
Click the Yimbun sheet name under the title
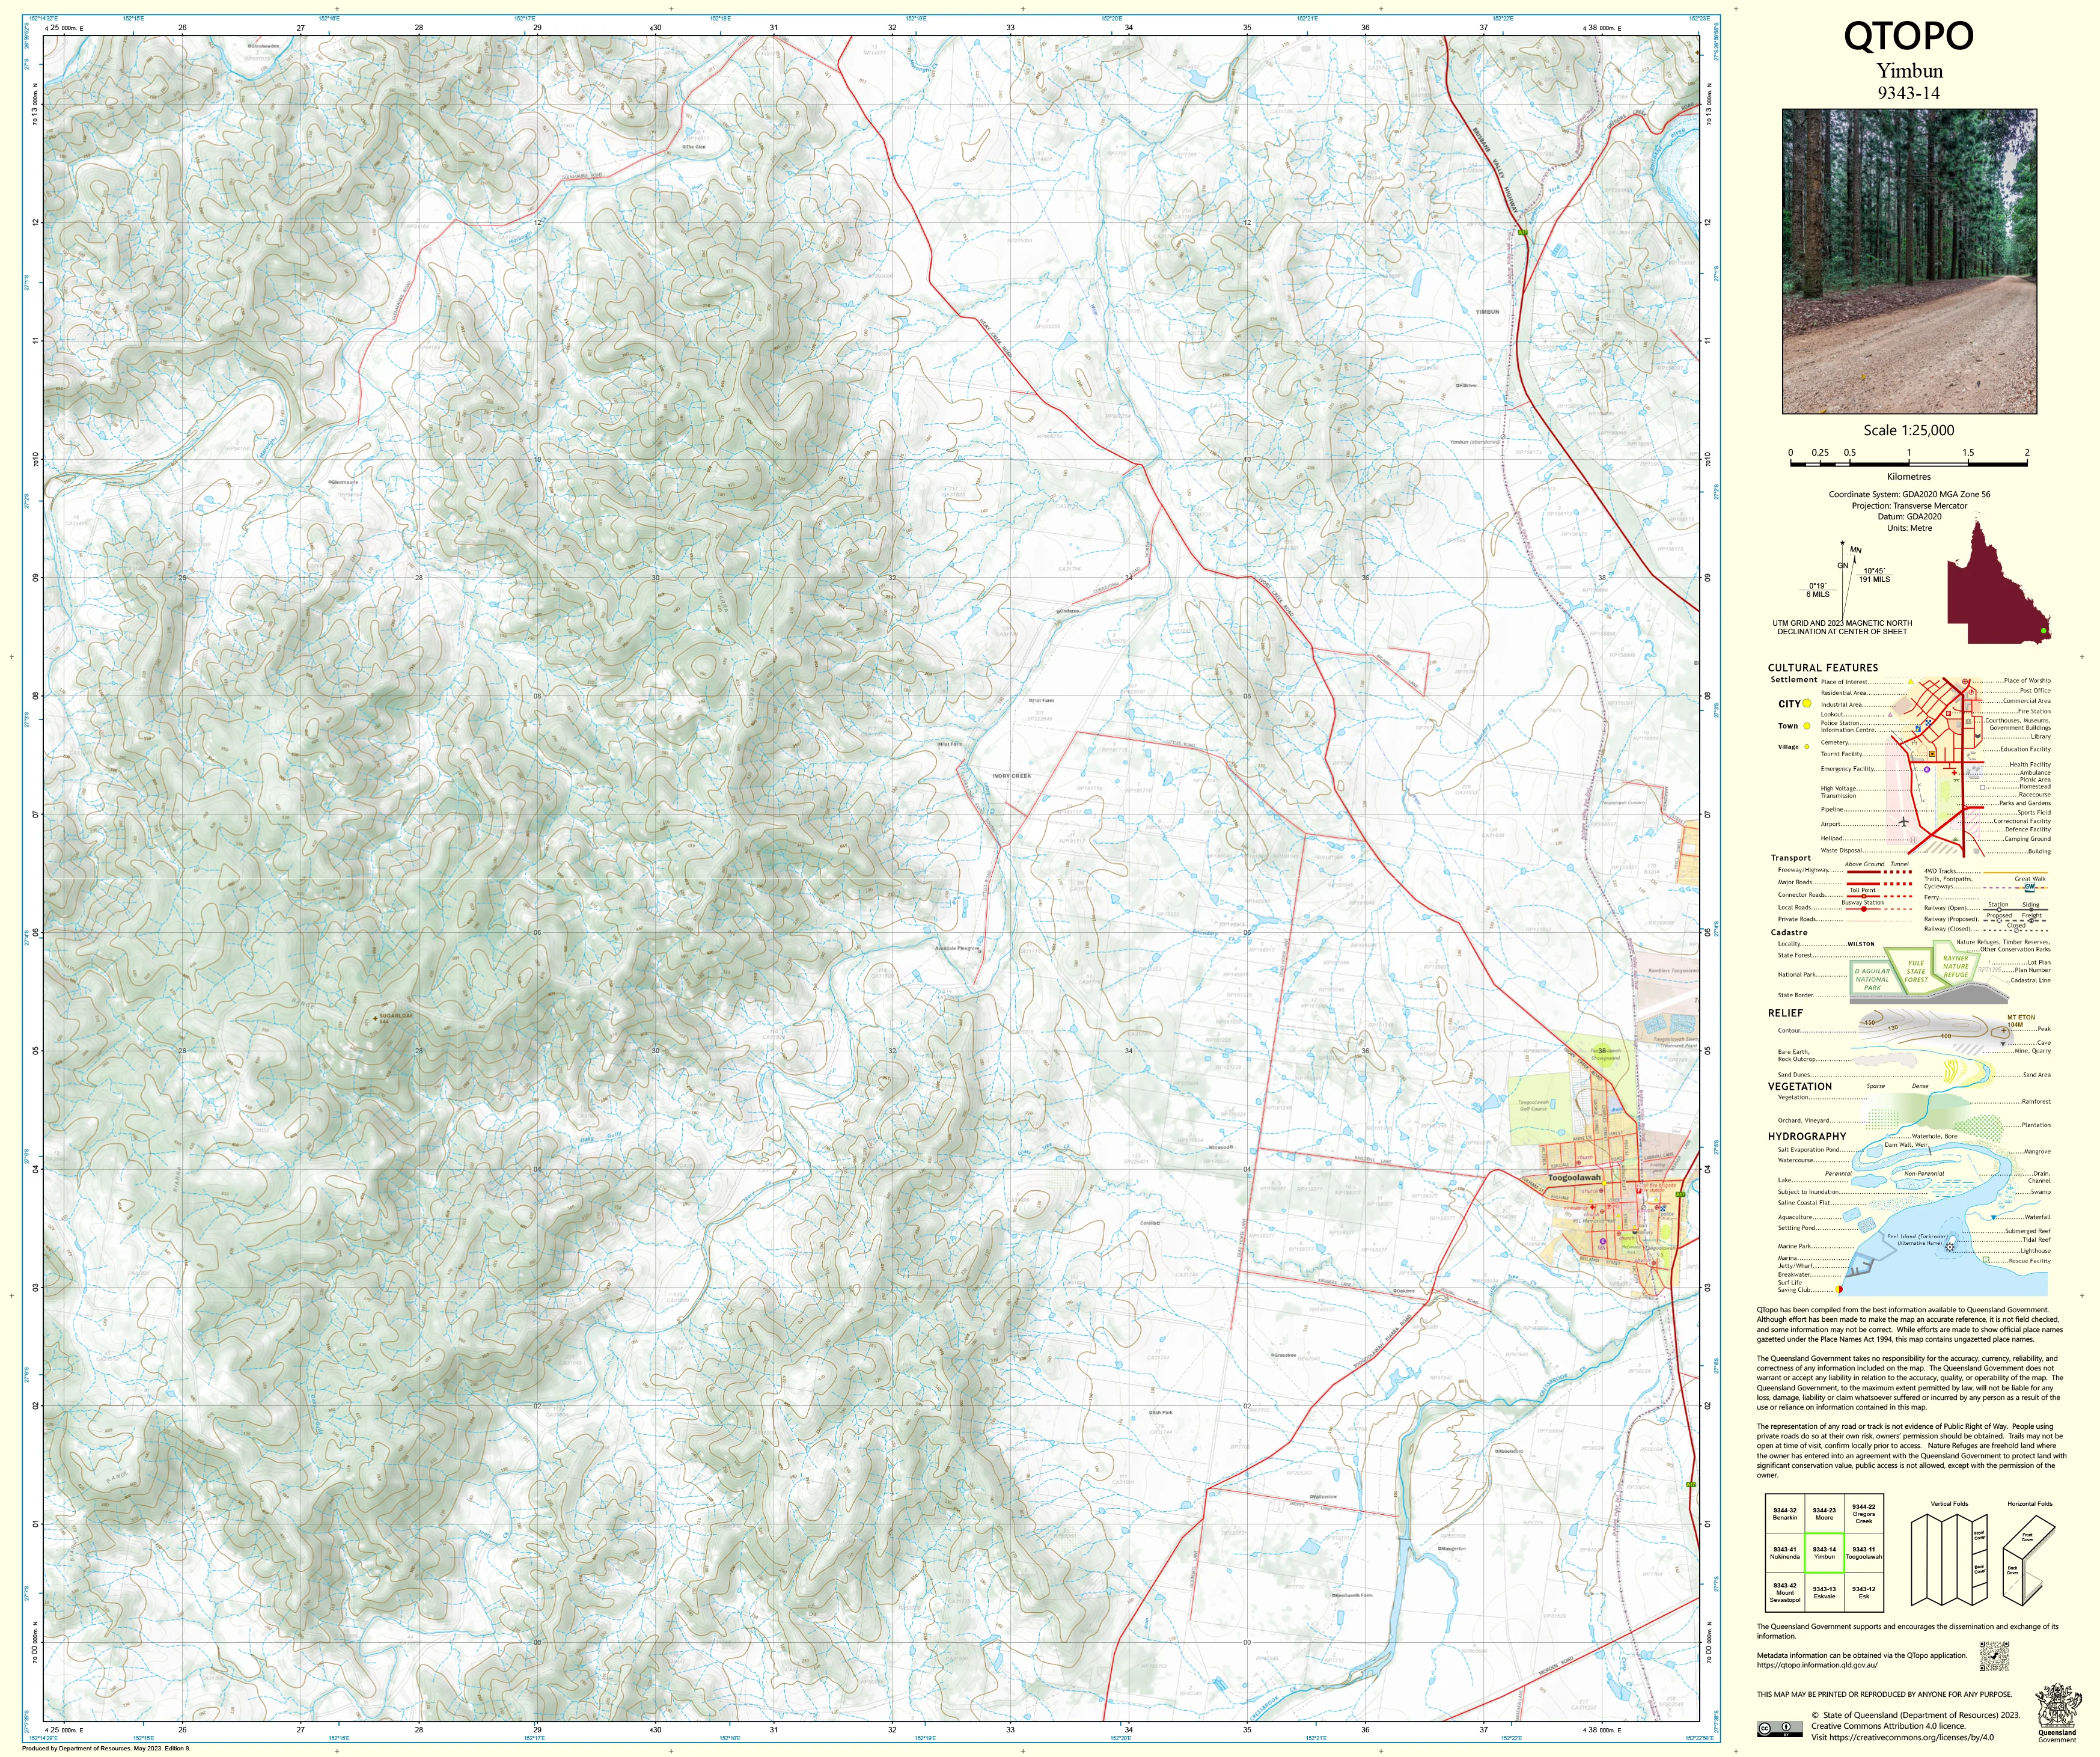coord(1909,71)
